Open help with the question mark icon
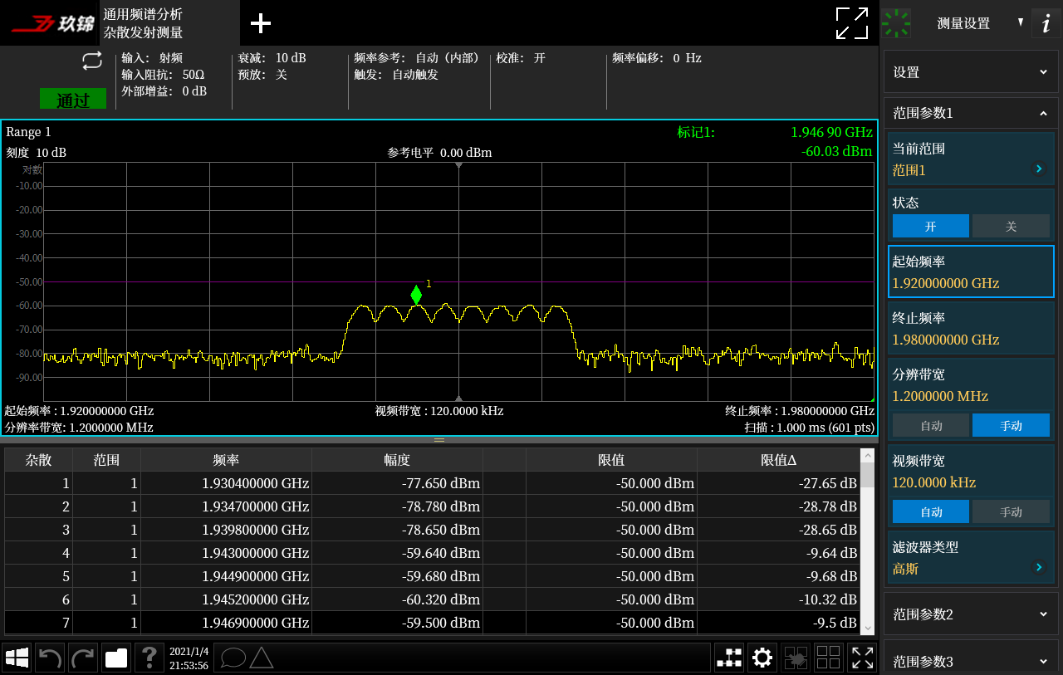 point(149,657)
